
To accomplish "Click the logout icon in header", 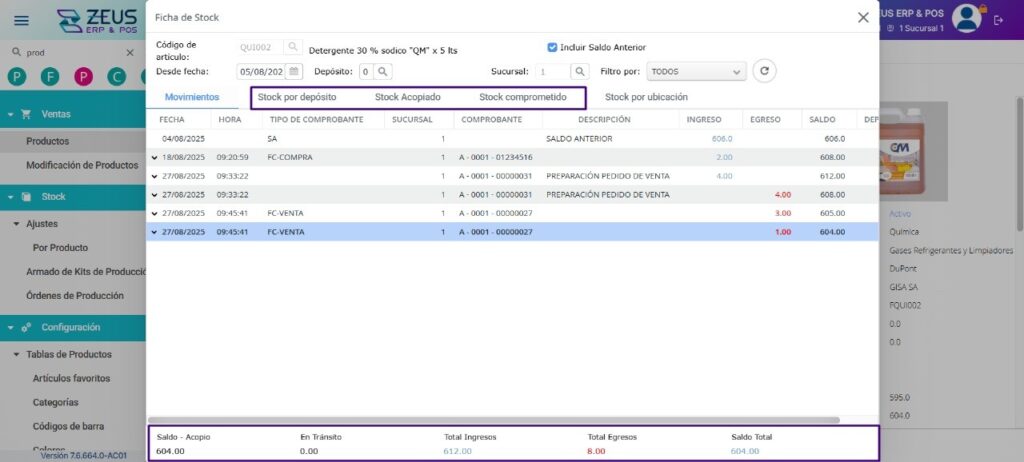I will 998,20.
